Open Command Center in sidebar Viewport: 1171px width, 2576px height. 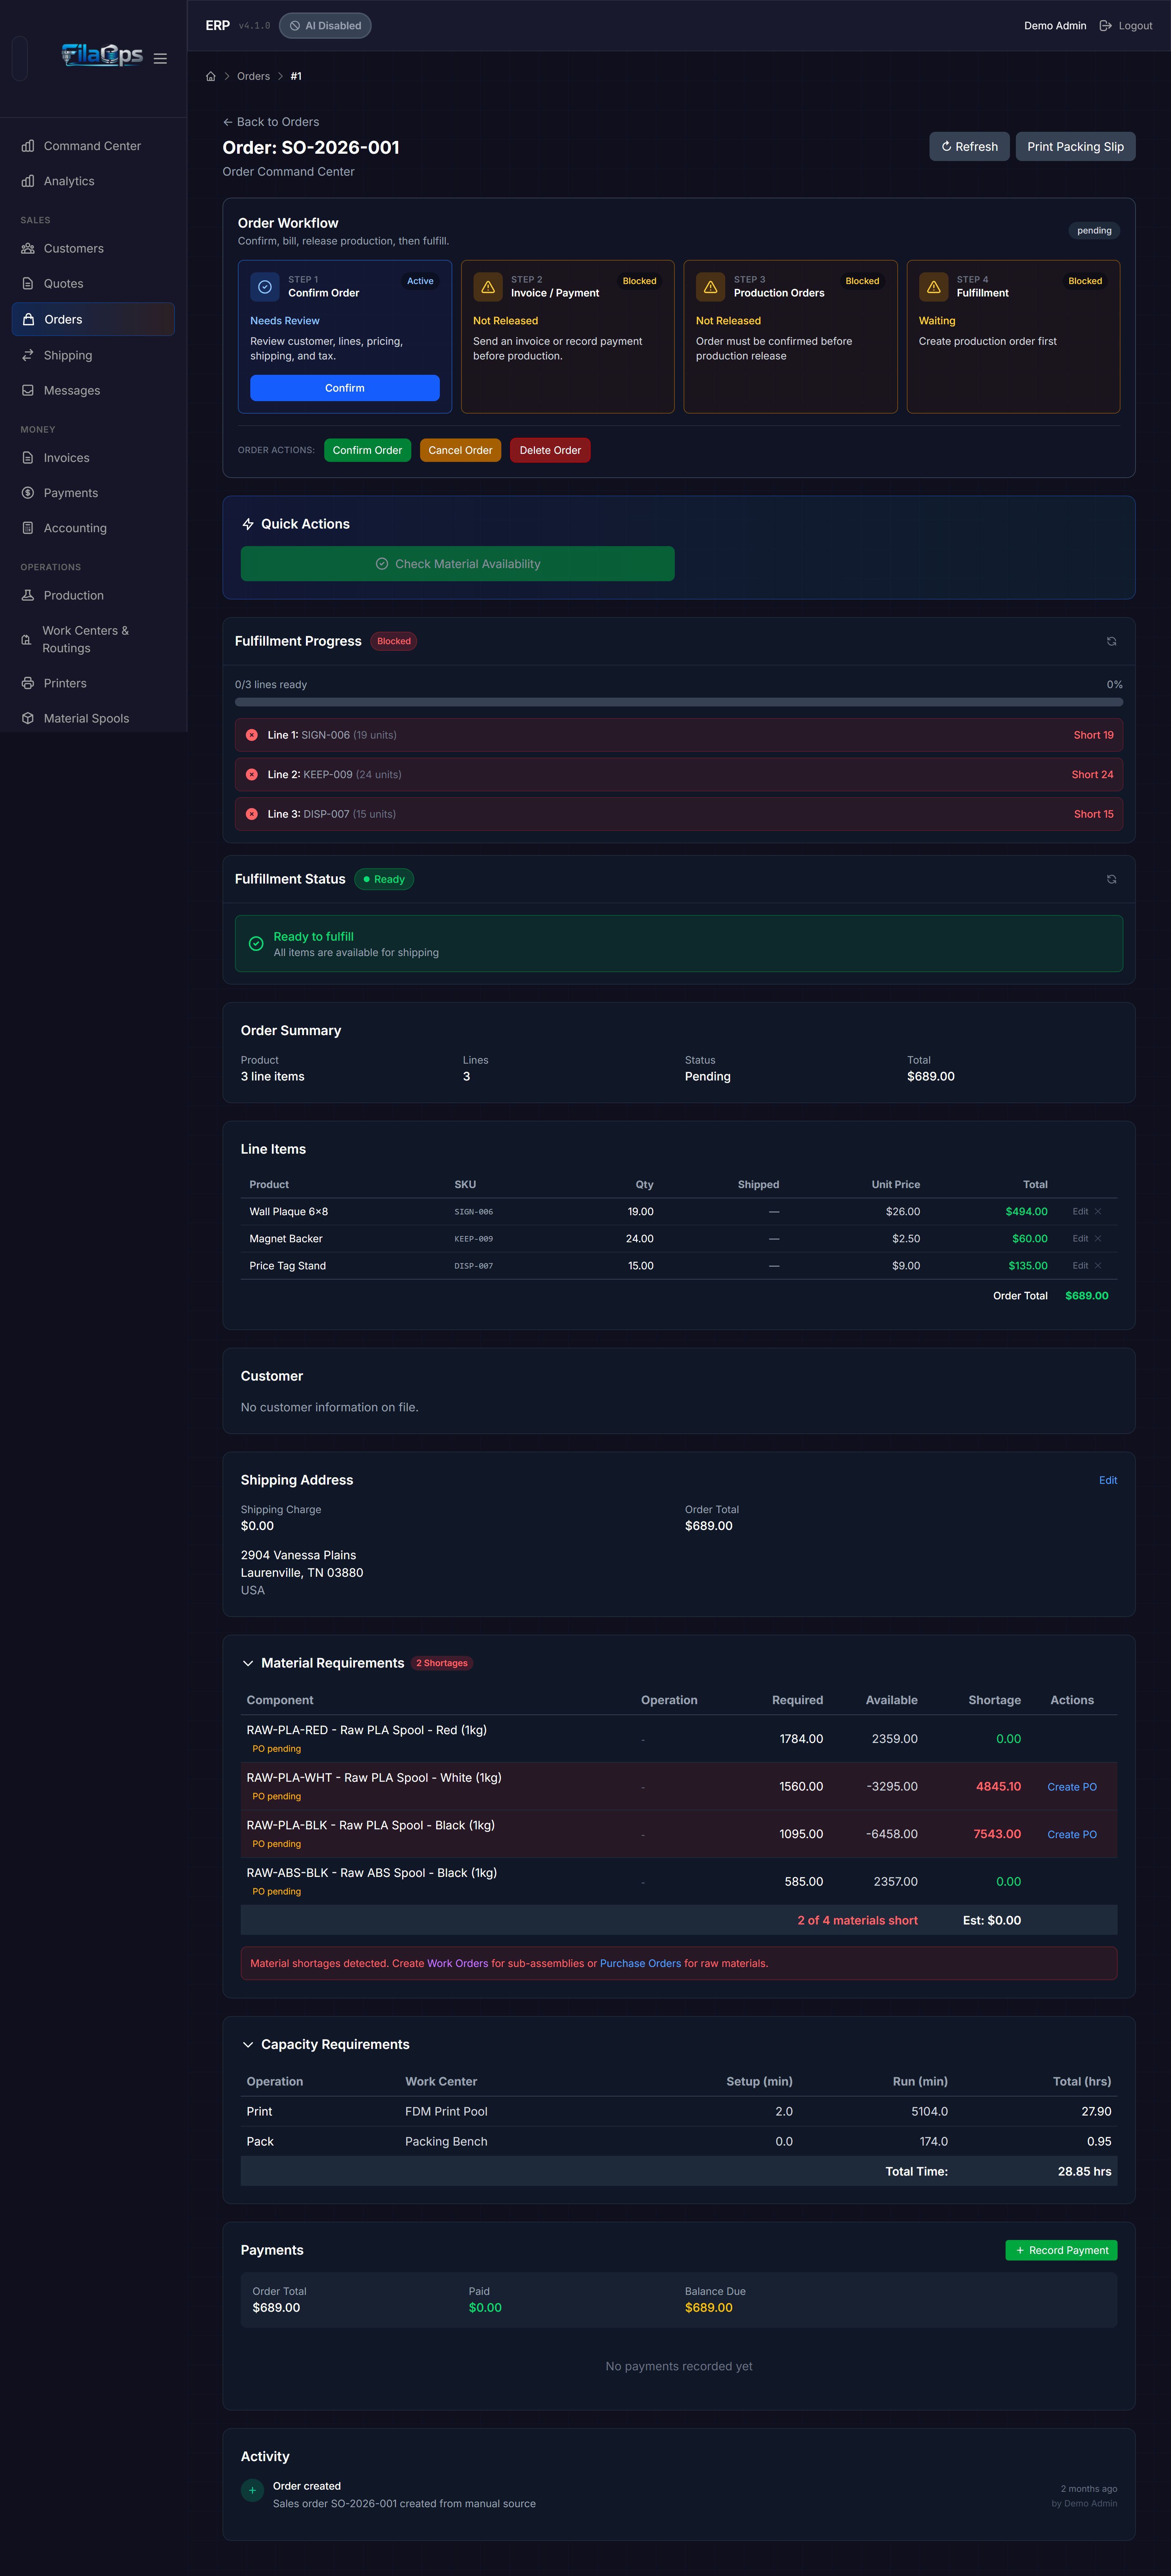(93, 146)
